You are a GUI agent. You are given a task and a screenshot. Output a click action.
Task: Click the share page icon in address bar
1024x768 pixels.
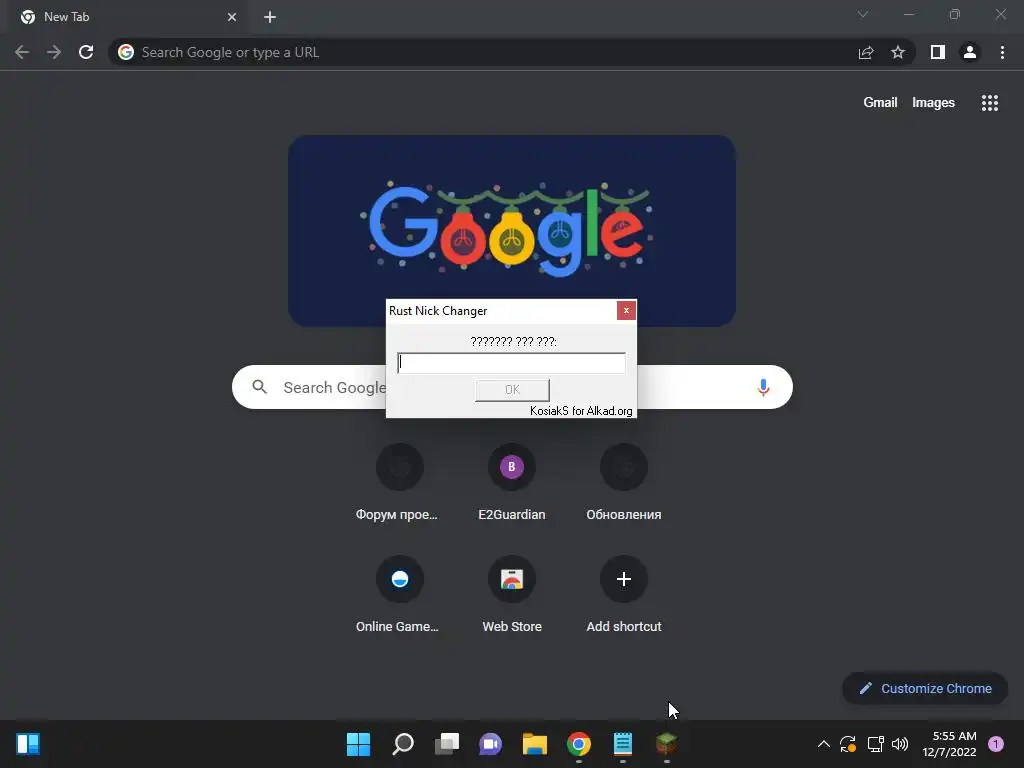[866, 52]
